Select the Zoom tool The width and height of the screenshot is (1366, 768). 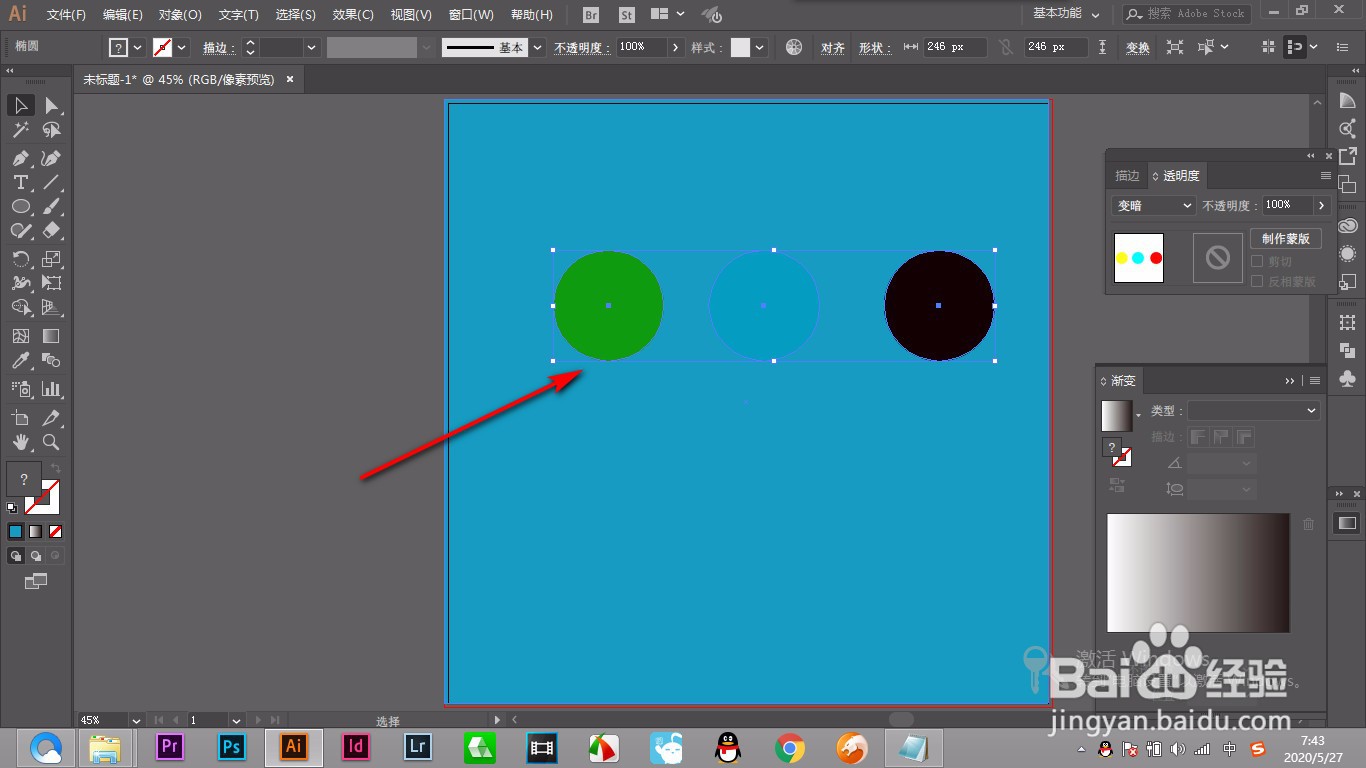(51, 442)
